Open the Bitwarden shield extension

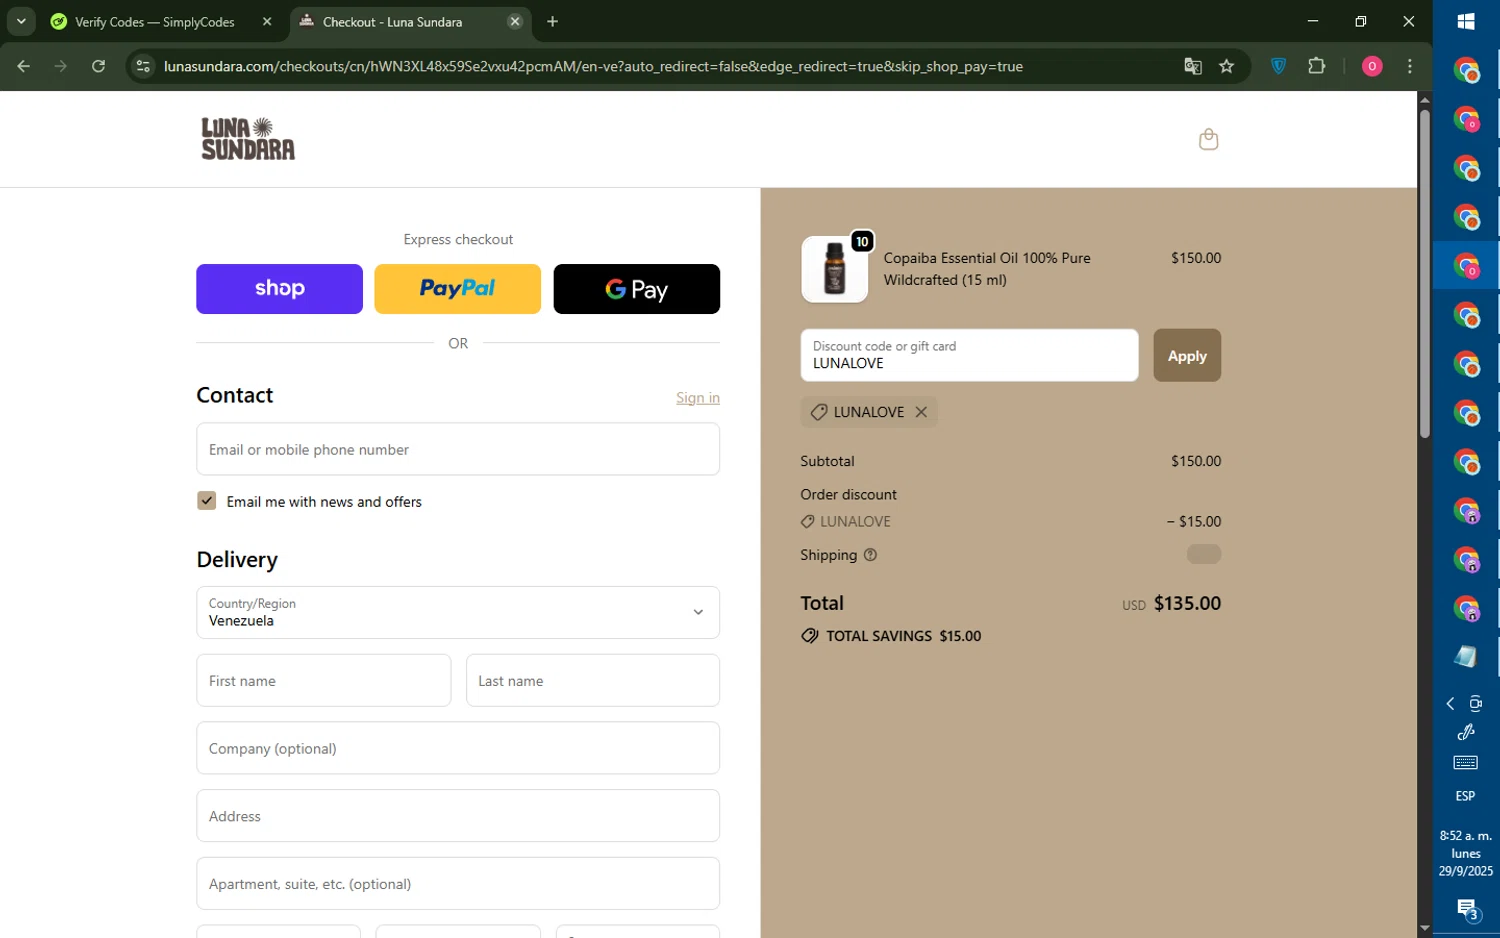[1278, 66]
